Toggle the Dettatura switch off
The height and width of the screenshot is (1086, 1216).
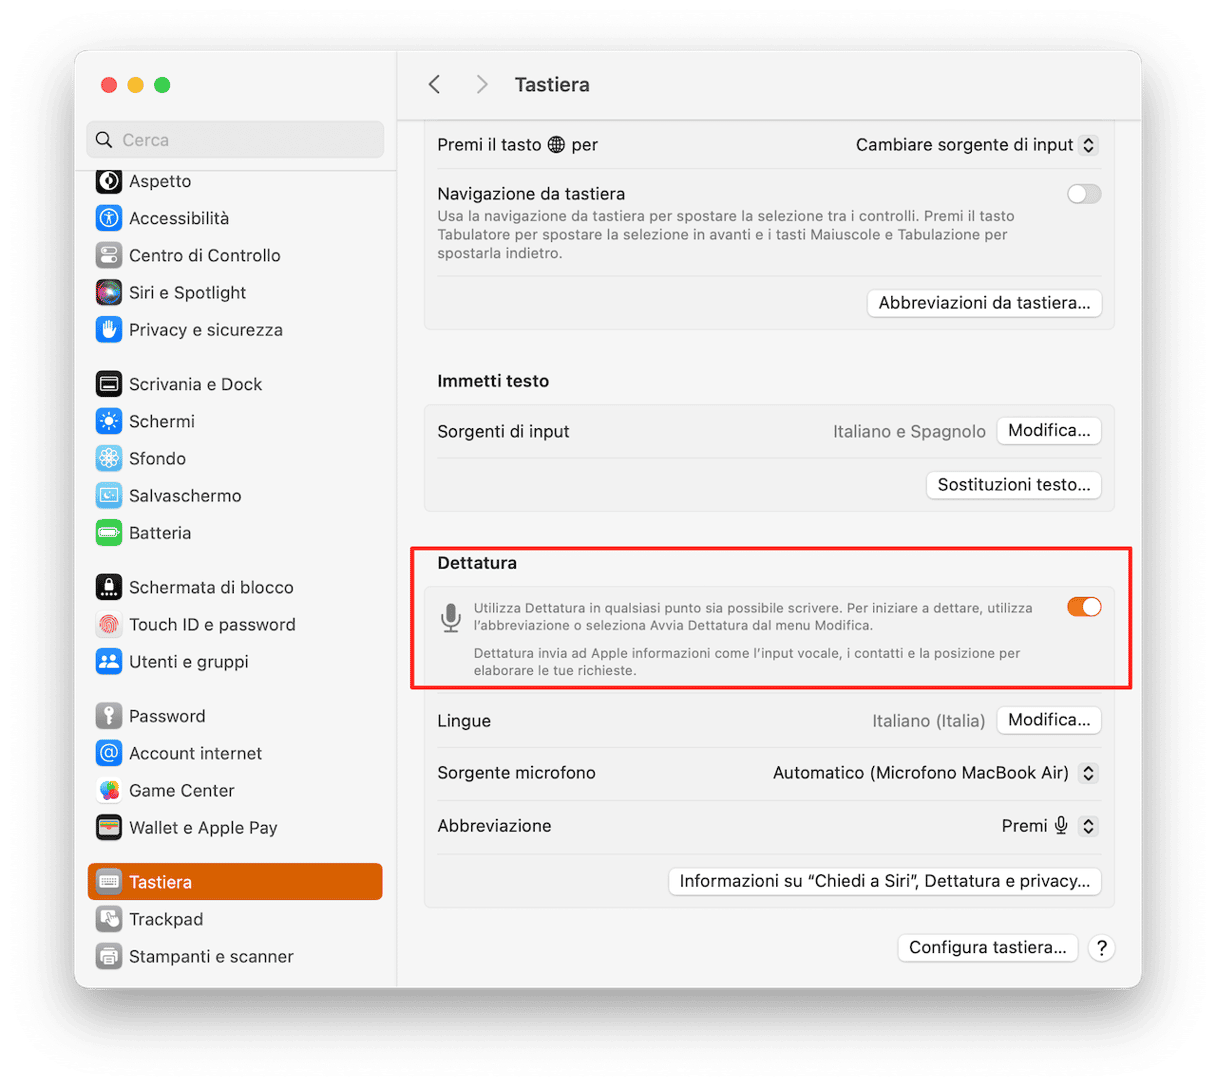point(1084,607)
